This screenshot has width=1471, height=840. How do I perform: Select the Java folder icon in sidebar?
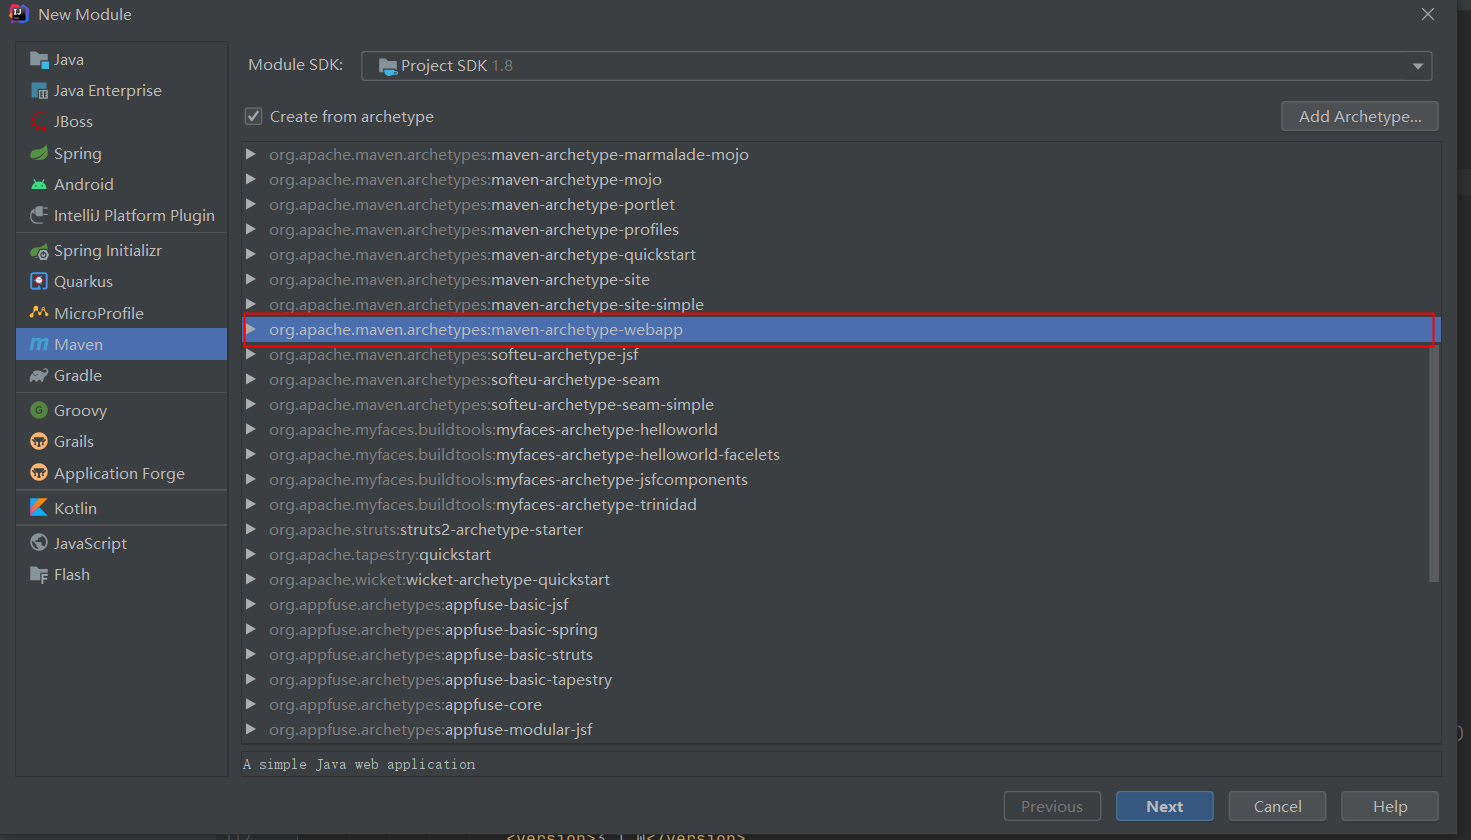[39, 59]
